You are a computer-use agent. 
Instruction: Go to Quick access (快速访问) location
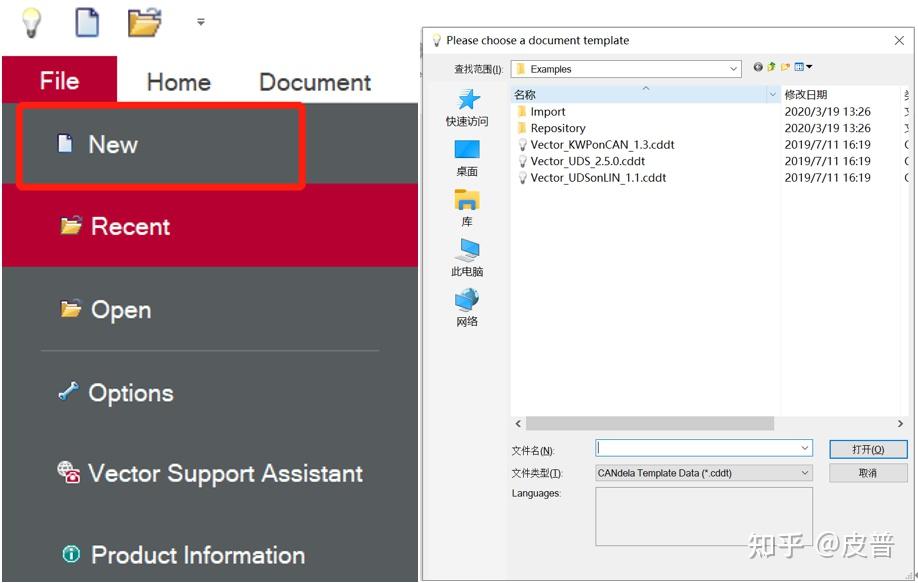(467, 108)
